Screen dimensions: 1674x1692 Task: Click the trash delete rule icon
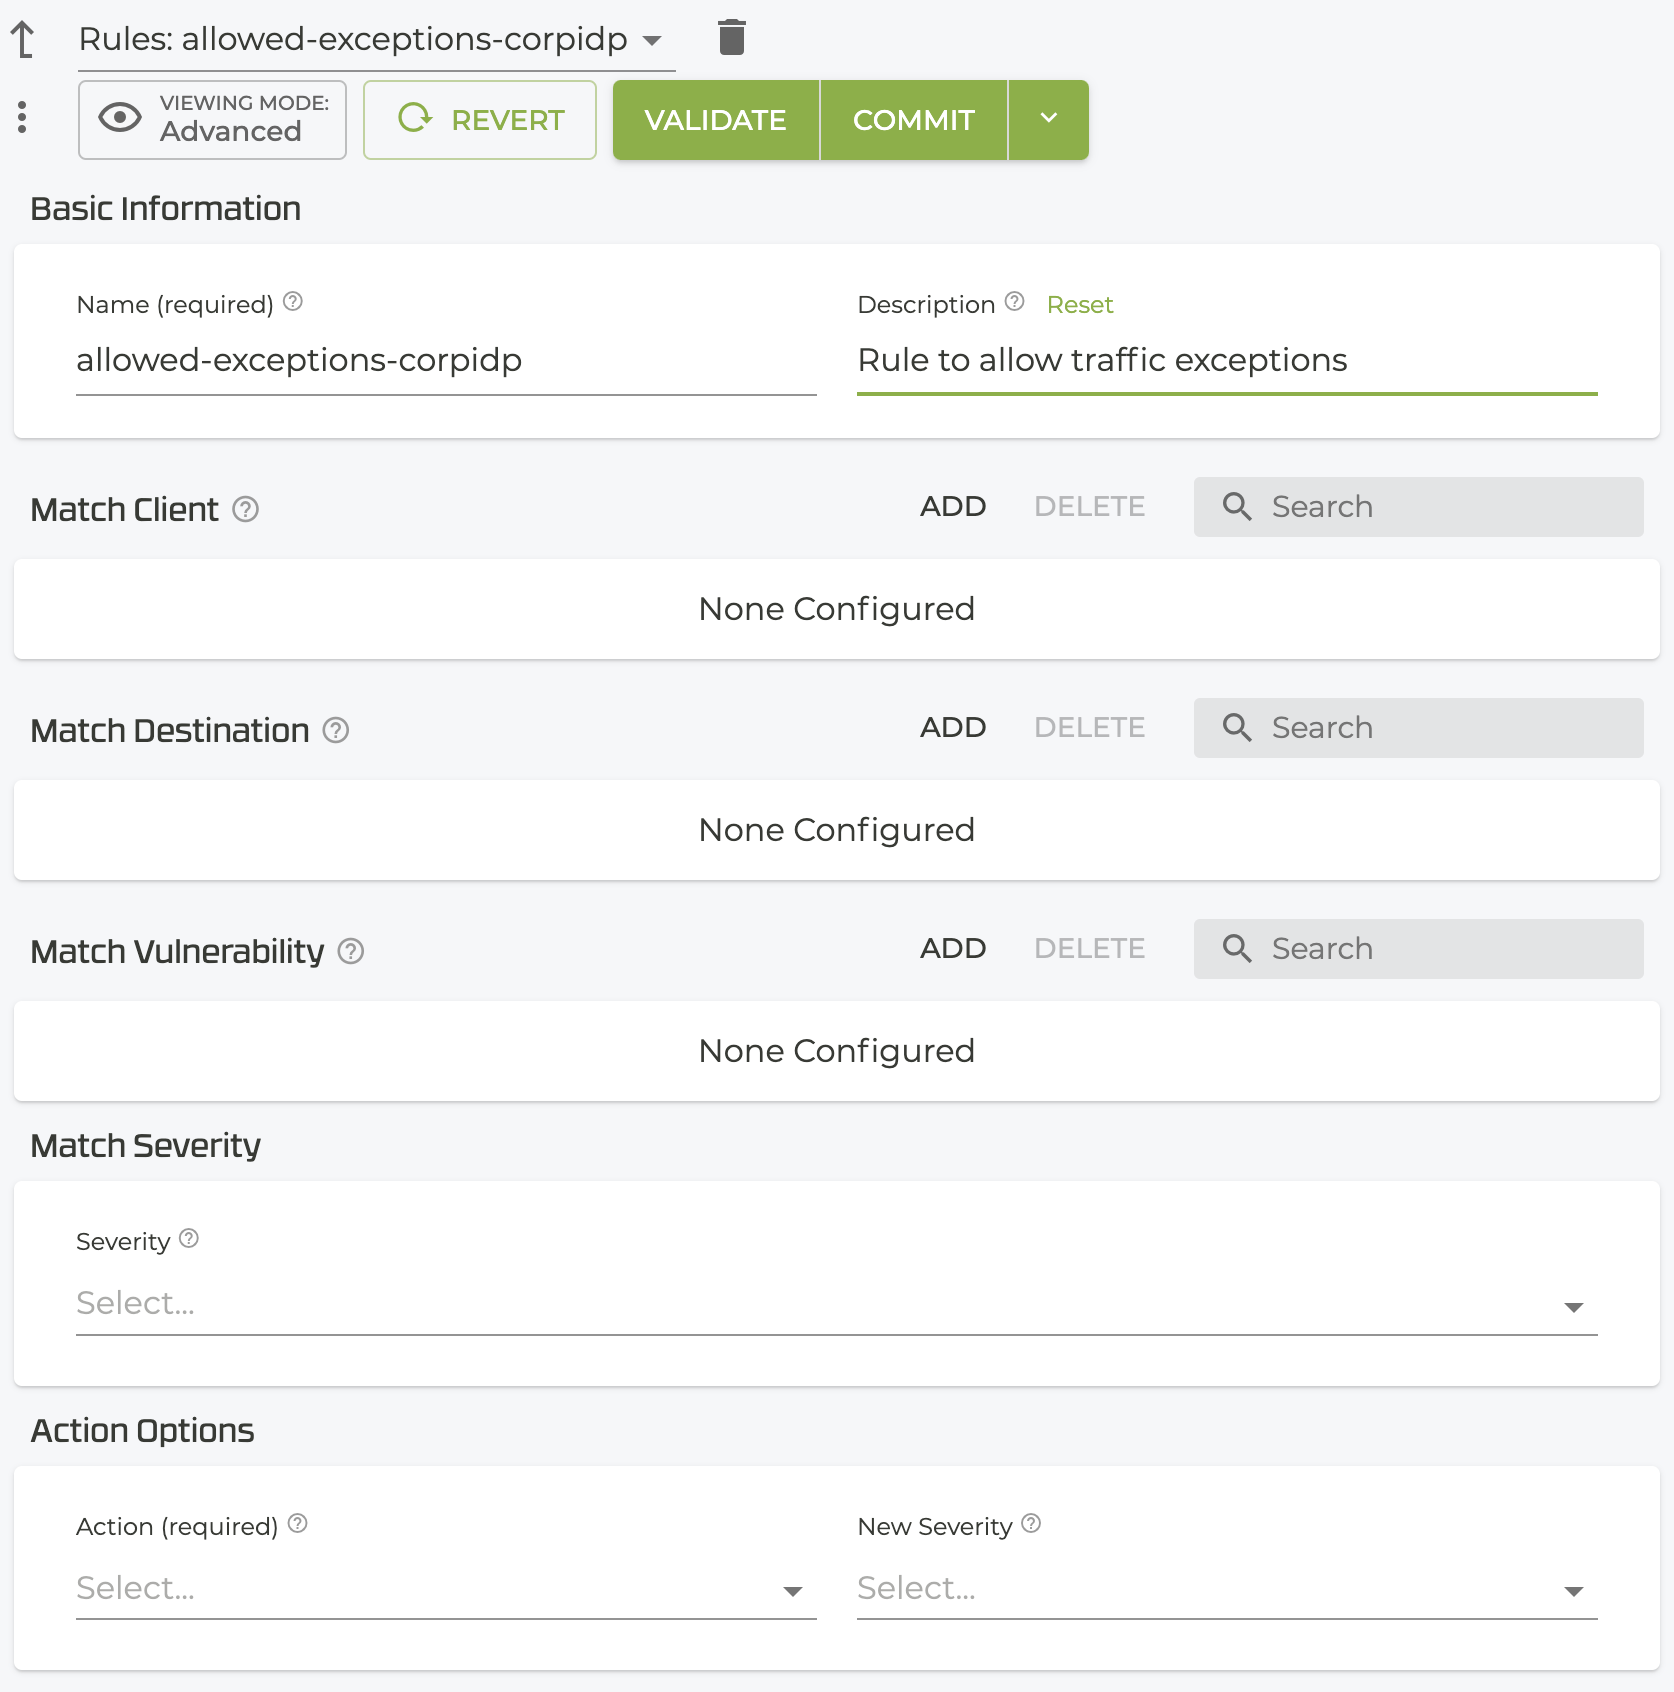coord(731,38)
